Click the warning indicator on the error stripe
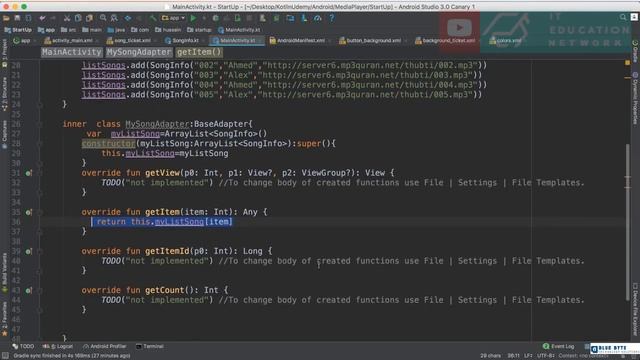Viewport: 640px width, 360px height. [x=628, y=63]
